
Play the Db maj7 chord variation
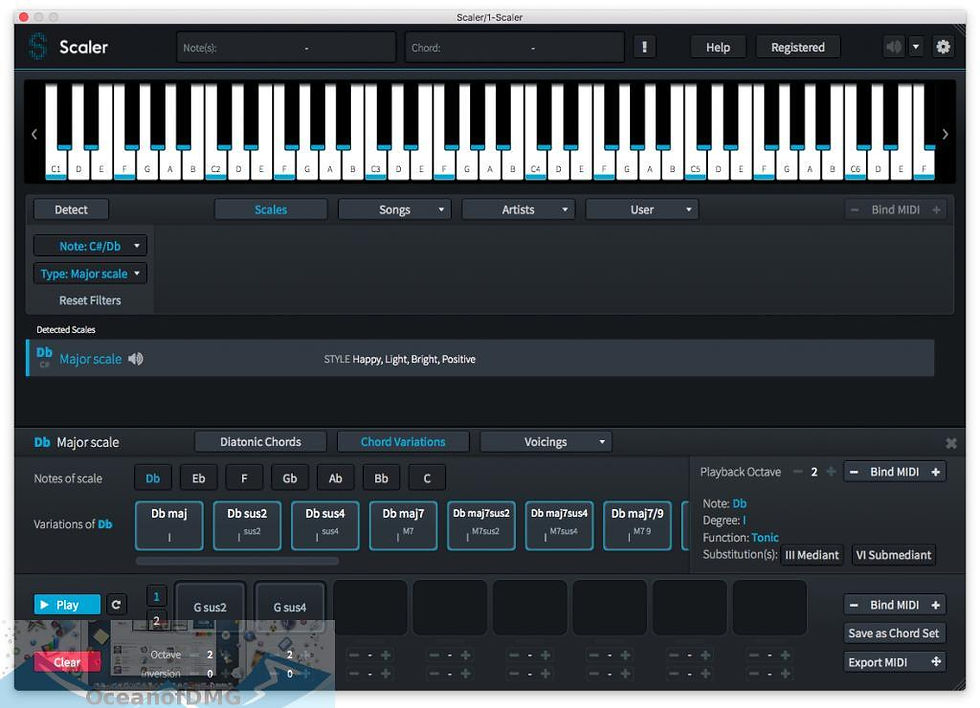pyautogui.click(x=403, y=525)
